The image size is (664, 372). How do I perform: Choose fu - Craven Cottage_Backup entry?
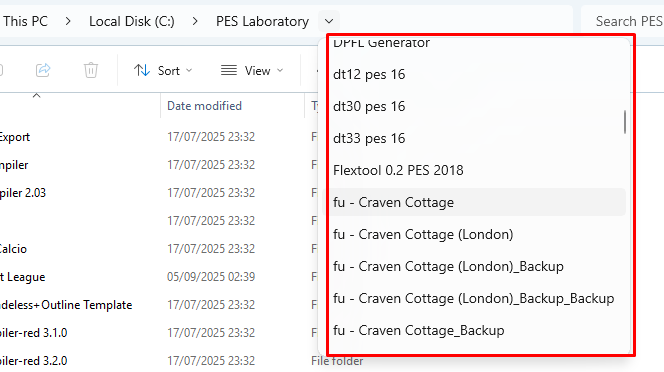pos(477,330)
